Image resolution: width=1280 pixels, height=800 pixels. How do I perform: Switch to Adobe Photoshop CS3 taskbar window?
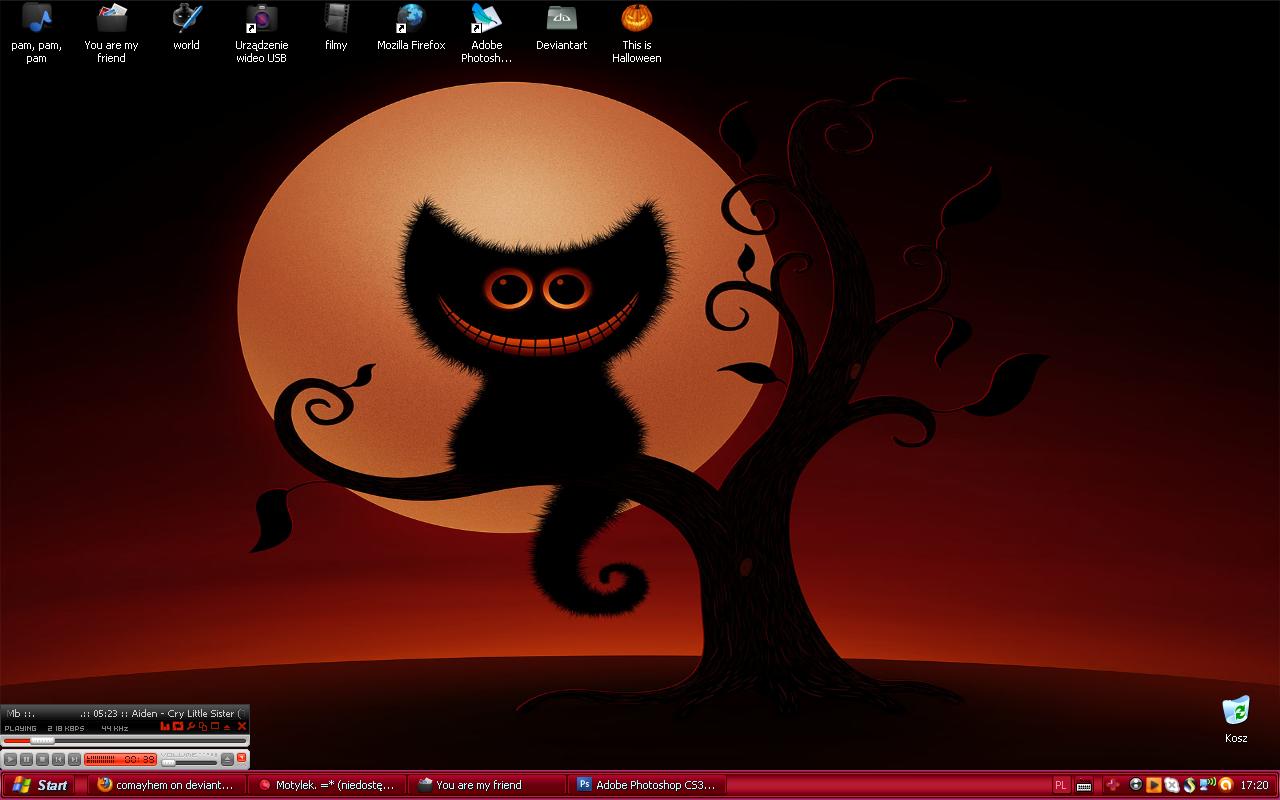pos(646,785)
